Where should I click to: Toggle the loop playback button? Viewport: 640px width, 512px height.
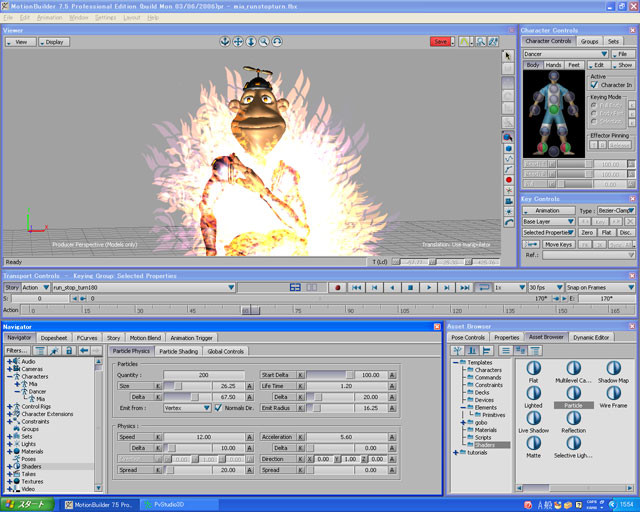[x=483, y=287]
